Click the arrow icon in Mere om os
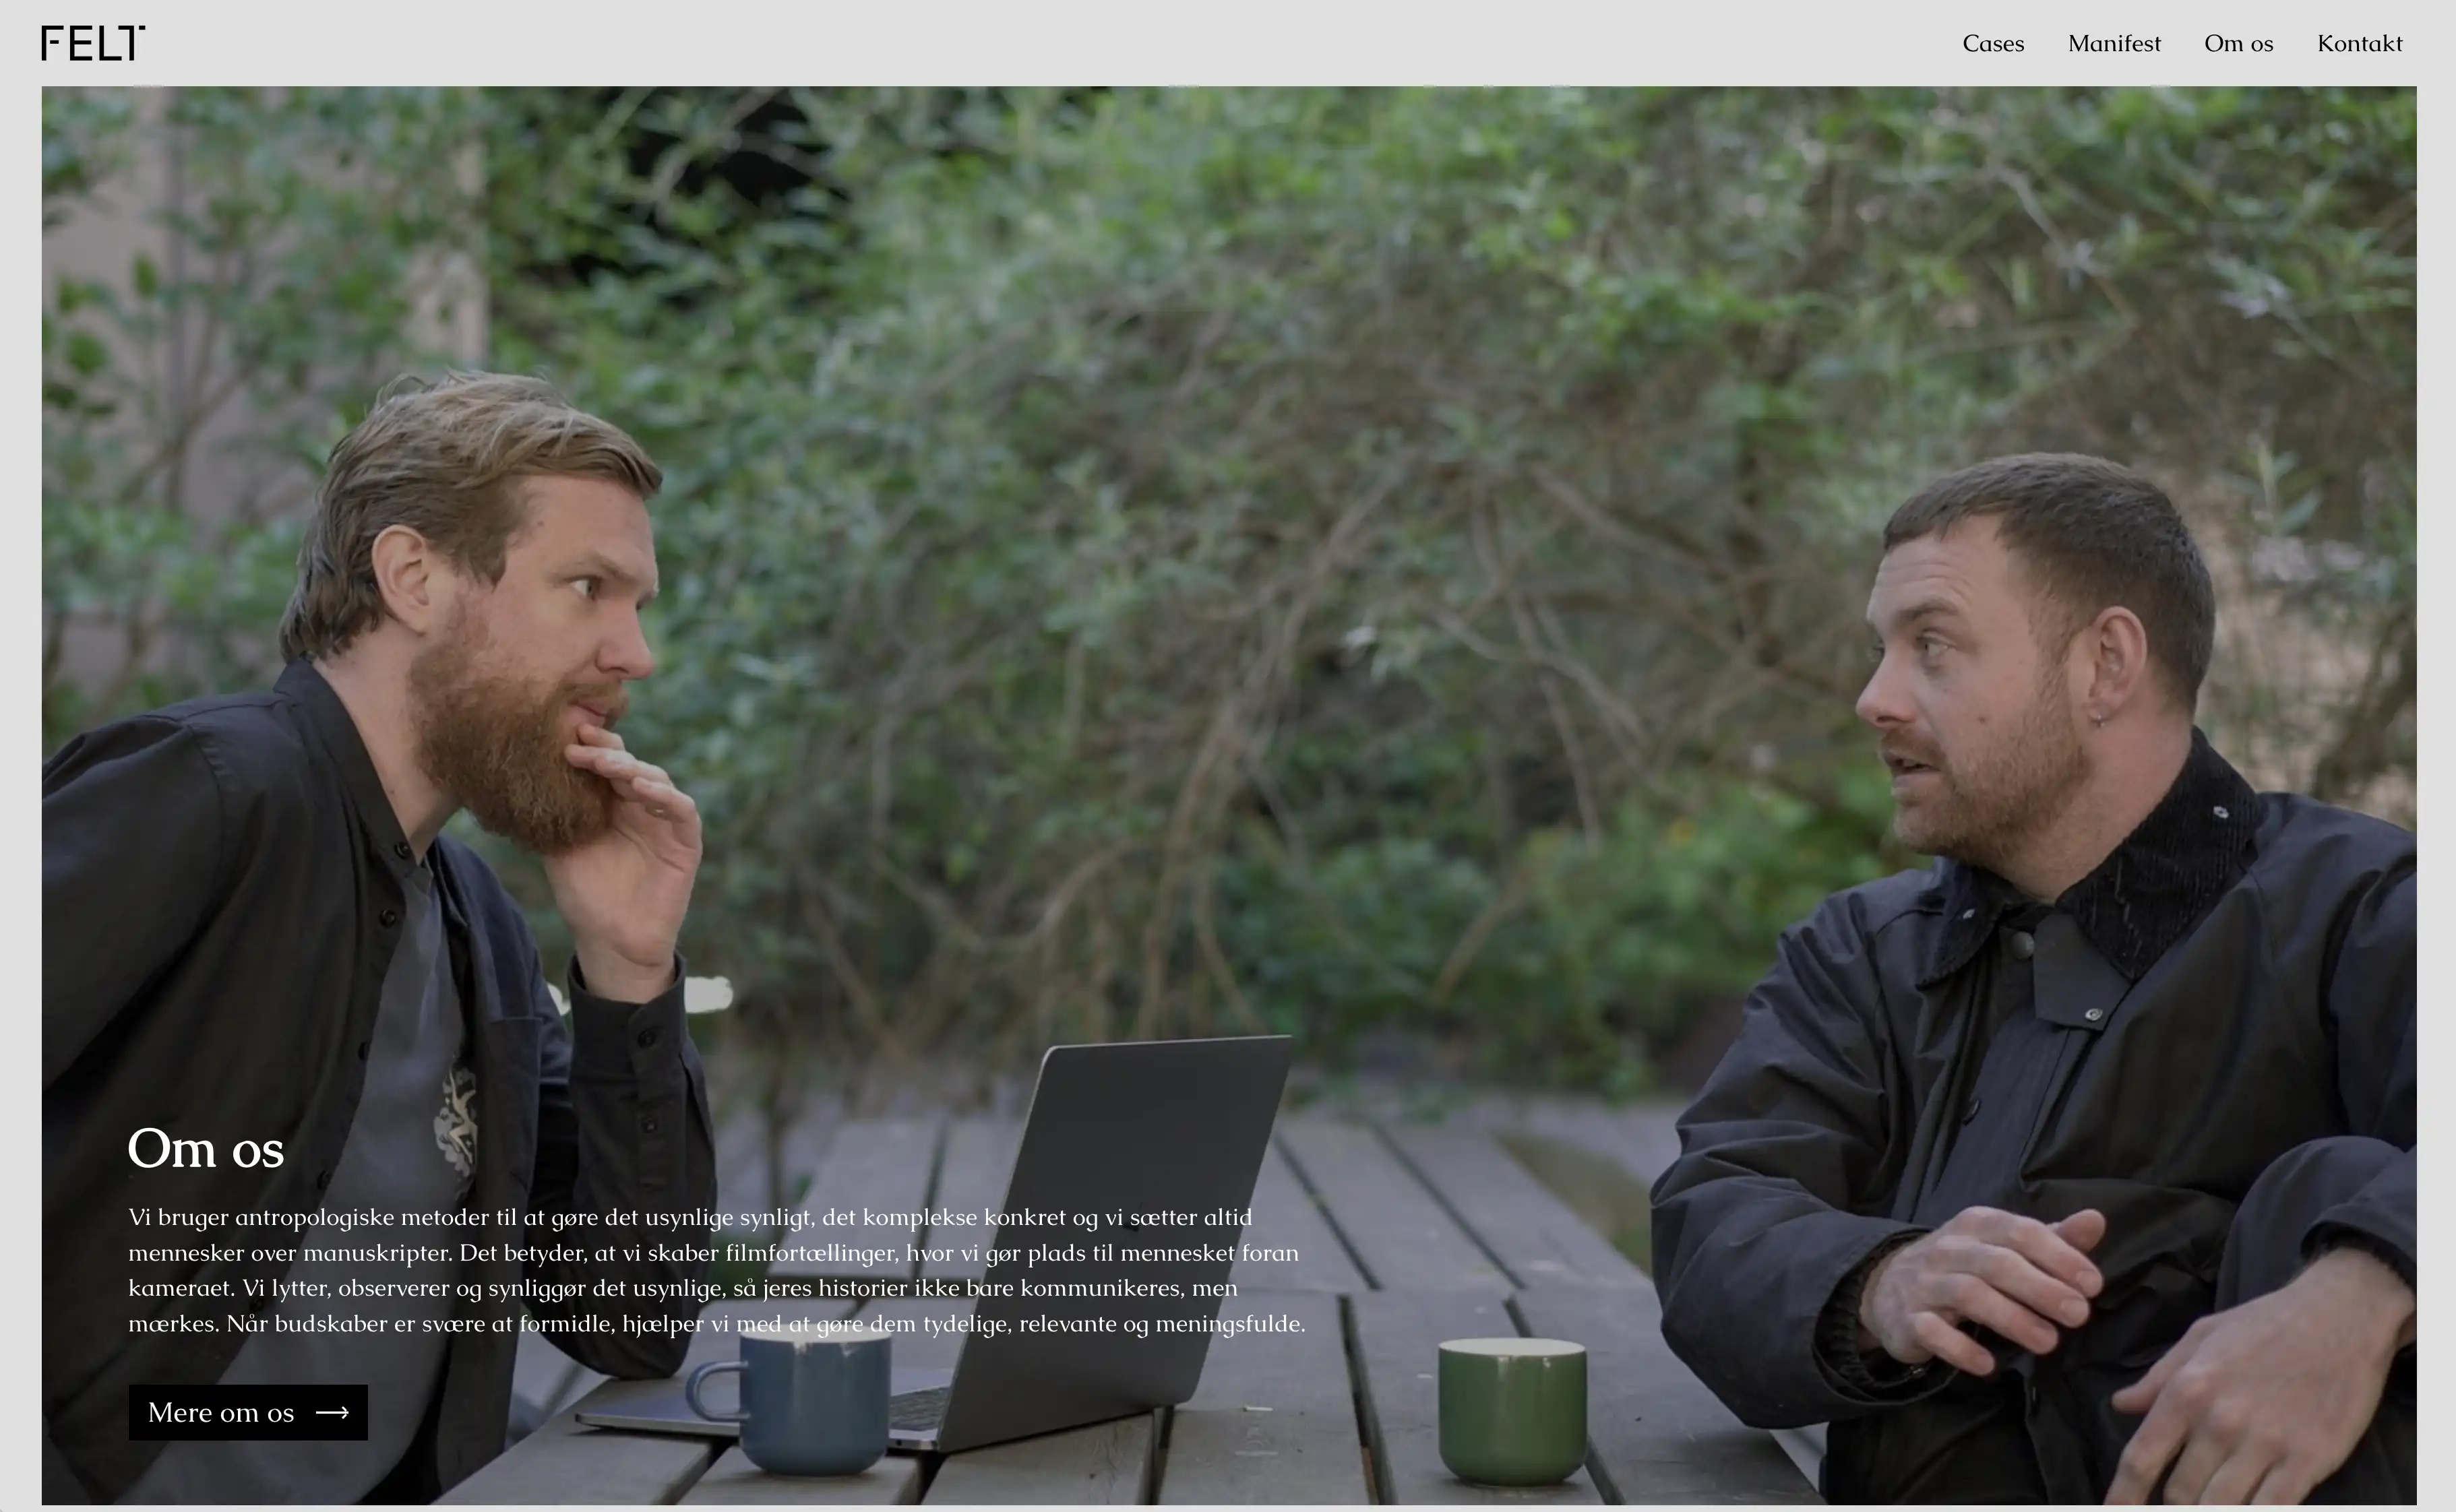The image size is (2456, 1512). 332,1412
